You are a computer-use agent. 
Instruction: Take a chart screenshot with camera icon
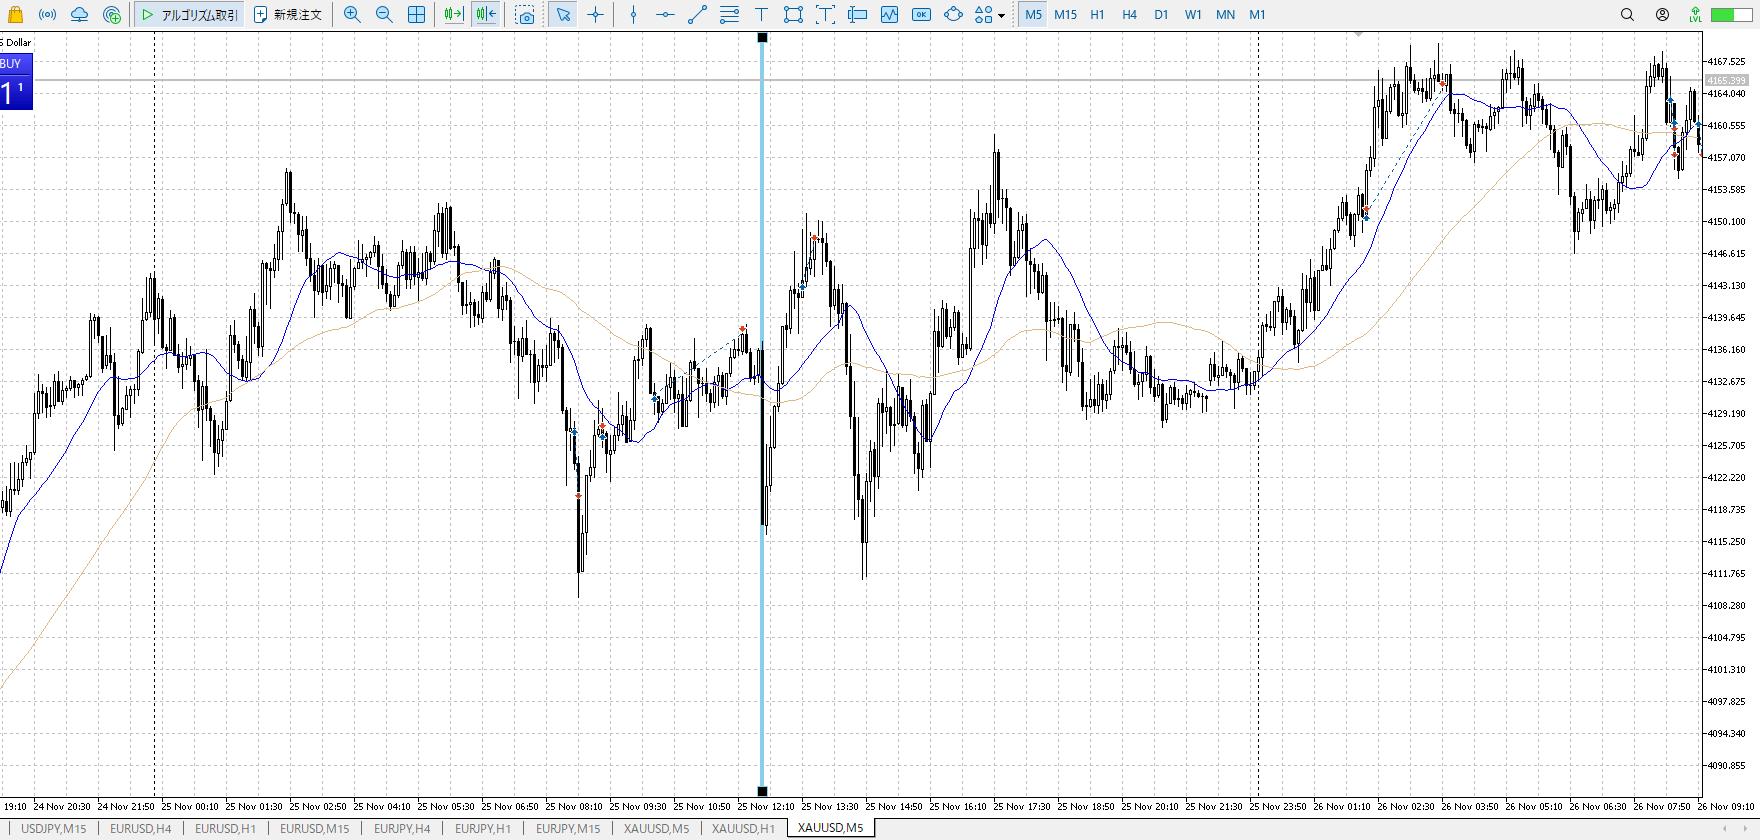[525, 14]
